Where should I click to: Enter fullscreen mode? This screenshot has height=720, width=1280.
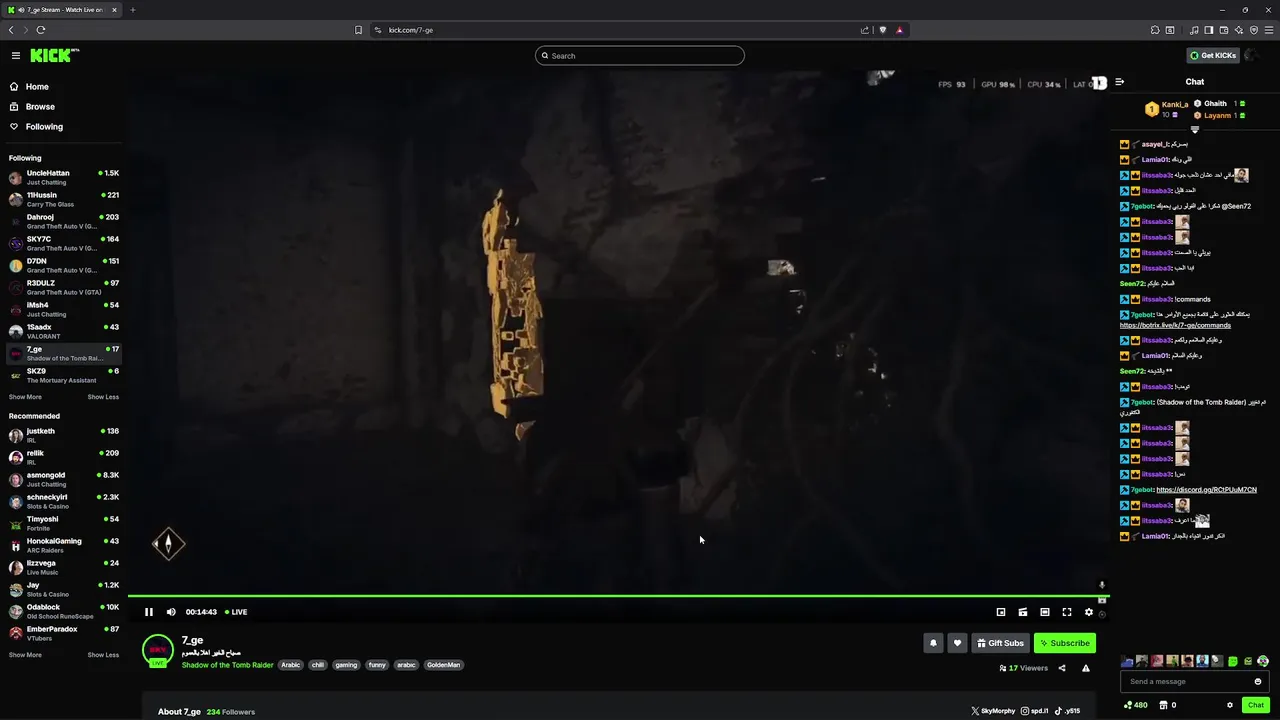click(1067, 612)
